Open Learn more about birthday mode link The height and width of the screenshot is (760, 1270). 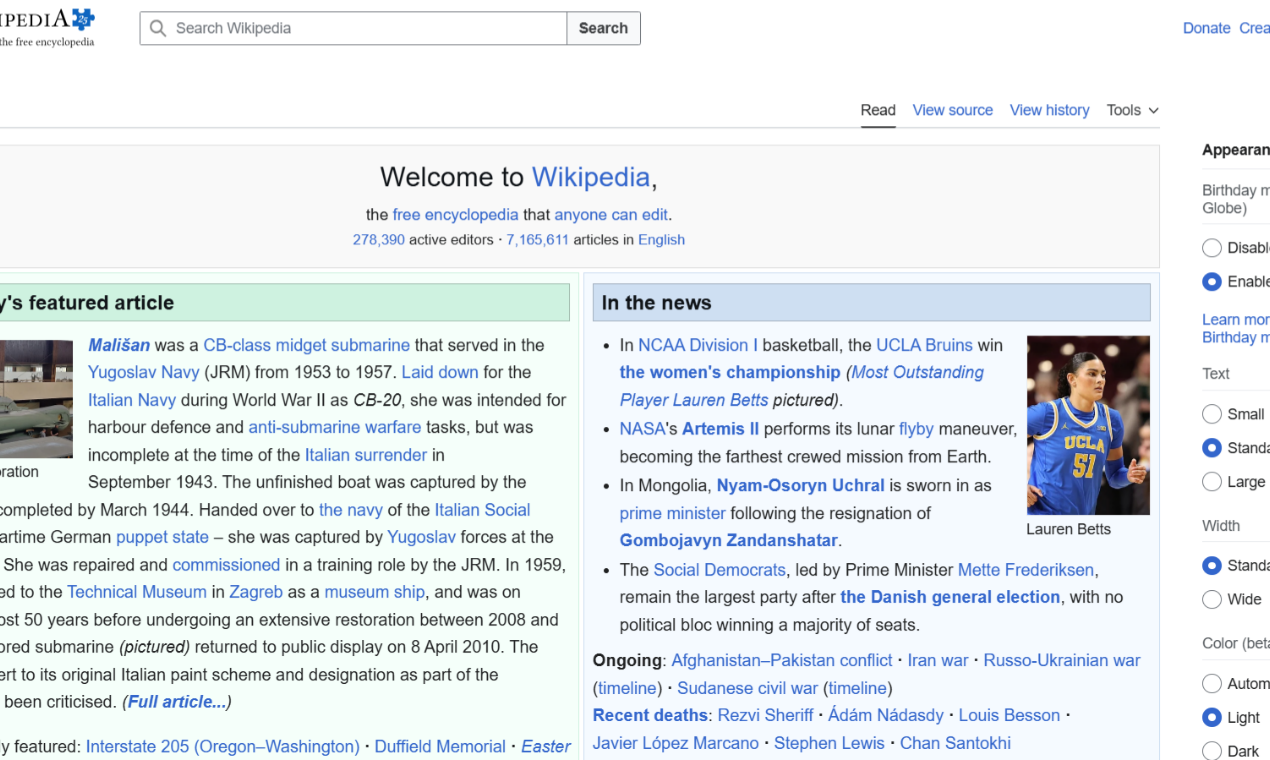[x=1235, y=328]
